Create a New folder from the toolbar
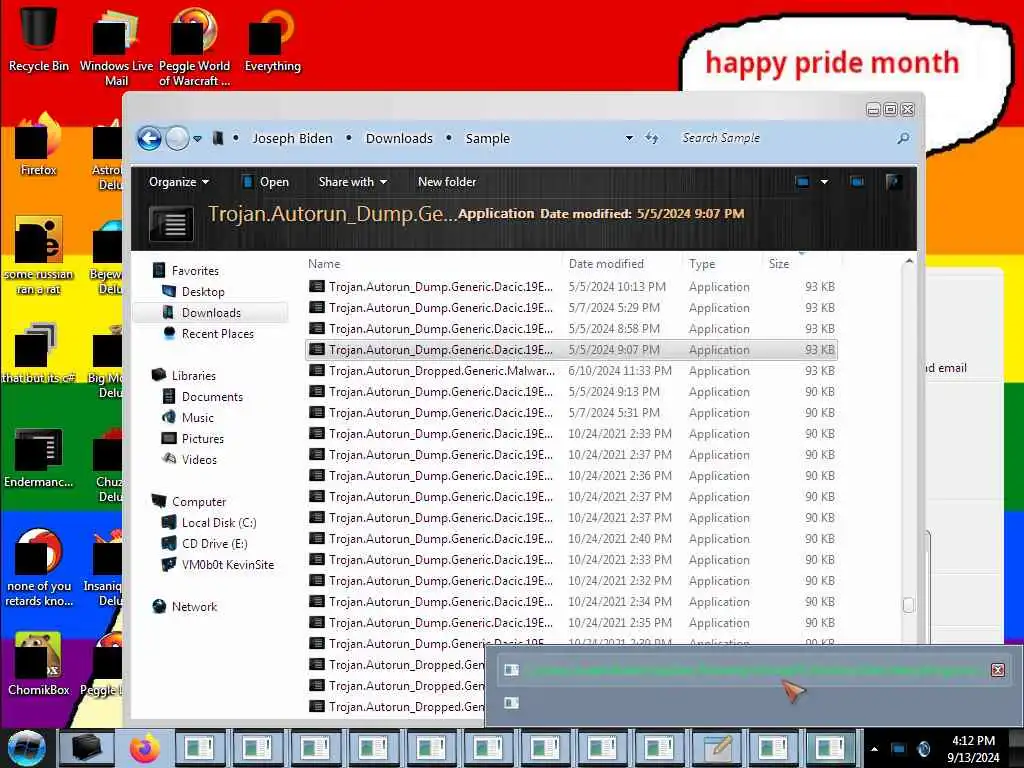The width and height of the screenshot is (1024, 768). coord(447,182)
